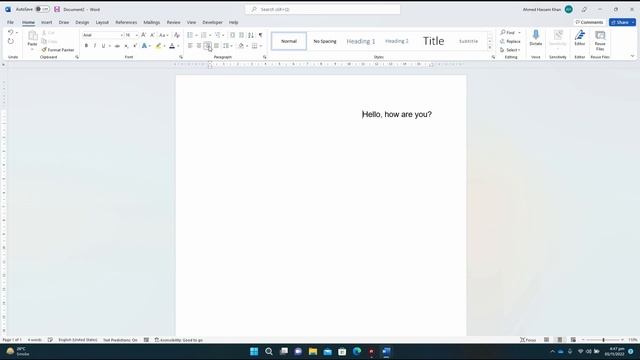Apply superscript formatting
The height and width of the screenshot is (360, 640).
(x=135, y=46)
